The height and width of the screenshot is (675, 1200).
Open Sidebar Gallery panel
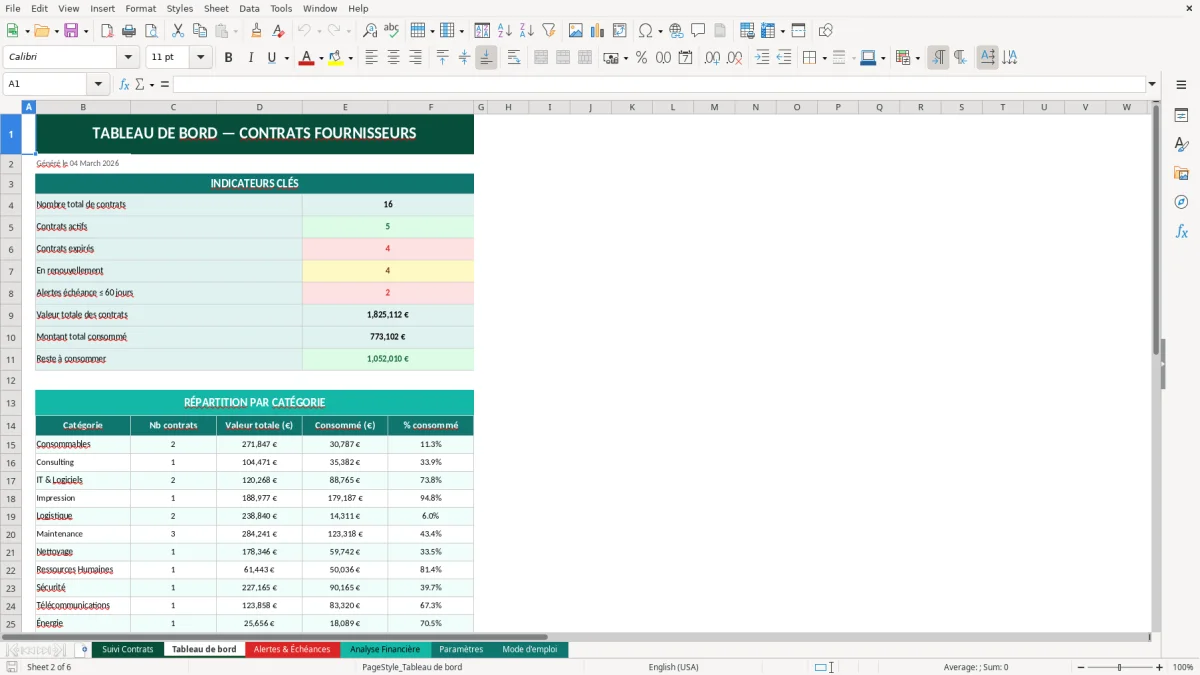[x=1181, y=173]
